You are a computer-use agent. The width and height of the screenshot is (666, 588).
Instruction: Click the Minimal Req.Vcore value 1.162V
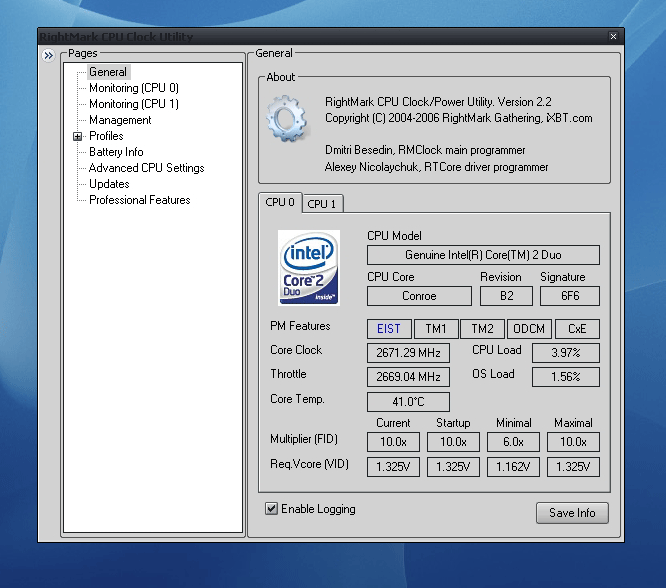[x=513, y=467]
